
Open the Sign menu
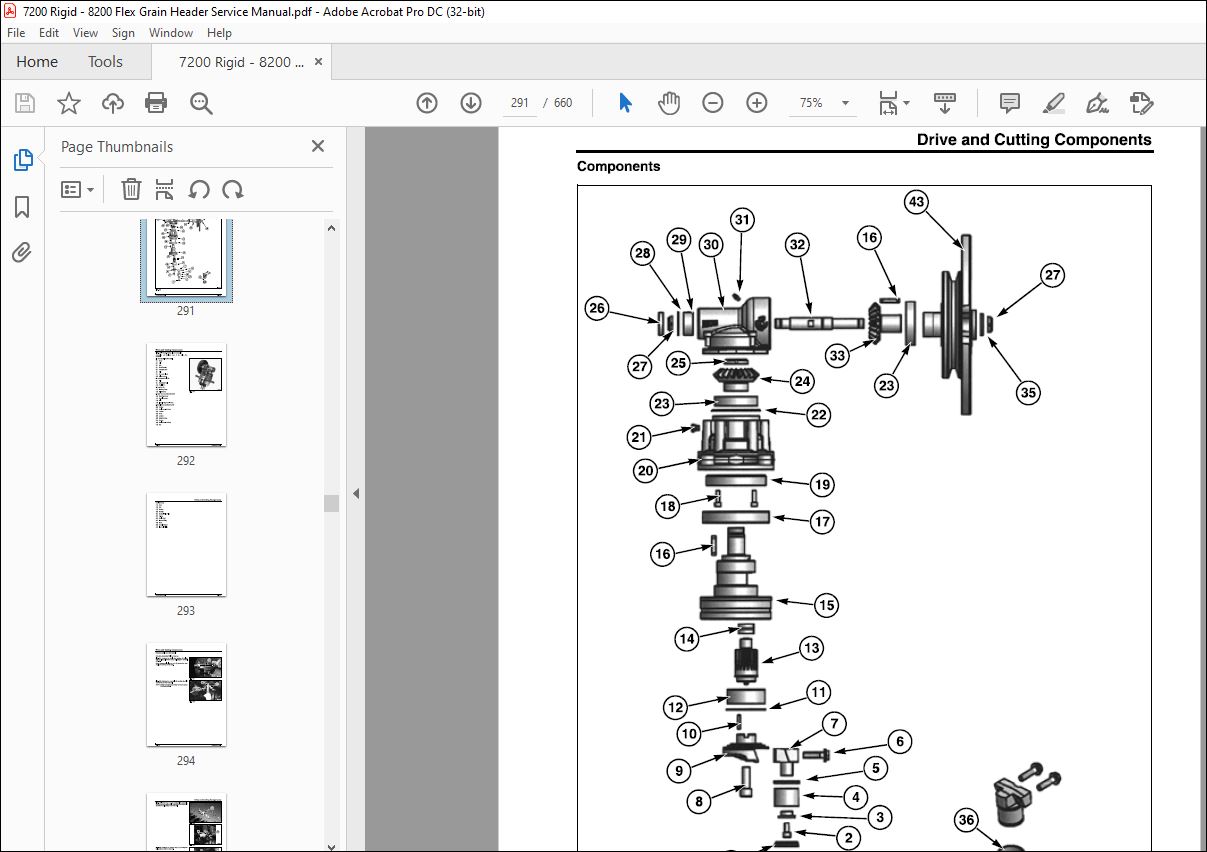click(x=123, y=33)
